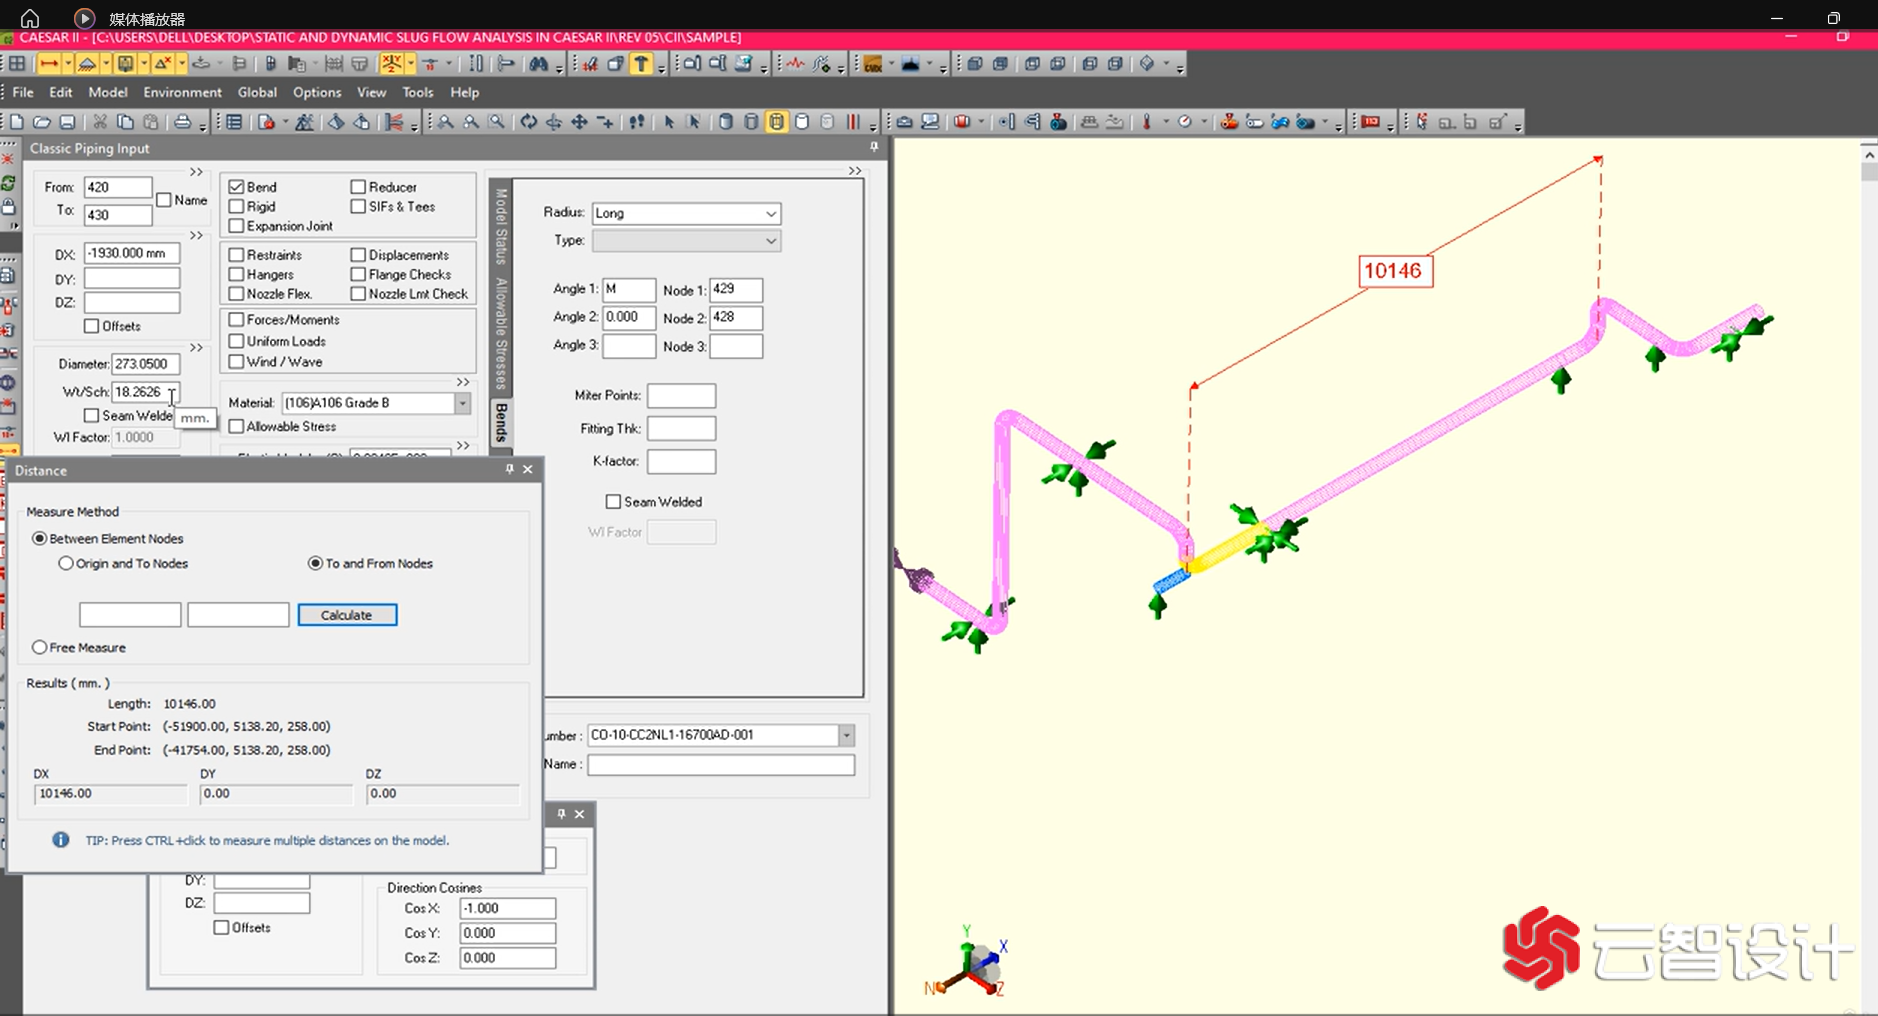Click the highlighted cylinder render-mode icon

point(777,122)
